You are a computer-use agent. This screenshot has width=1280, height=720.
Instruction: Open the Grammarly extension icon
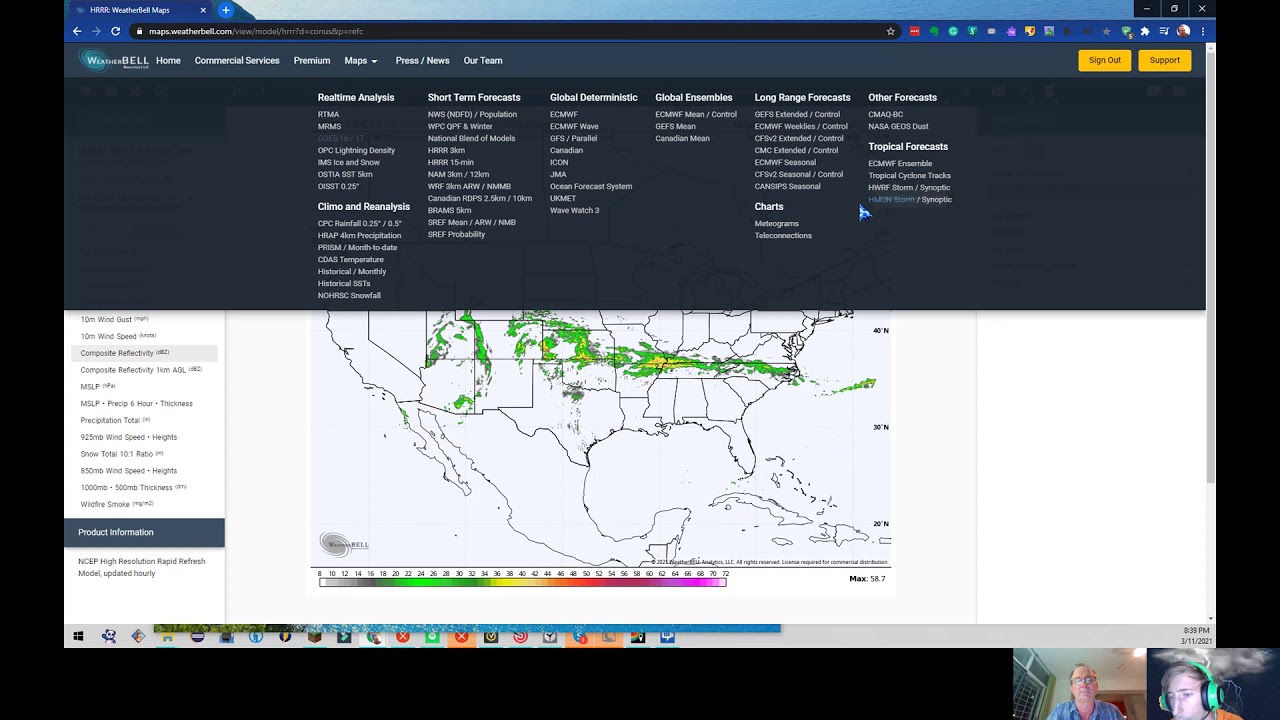[953, 31]
